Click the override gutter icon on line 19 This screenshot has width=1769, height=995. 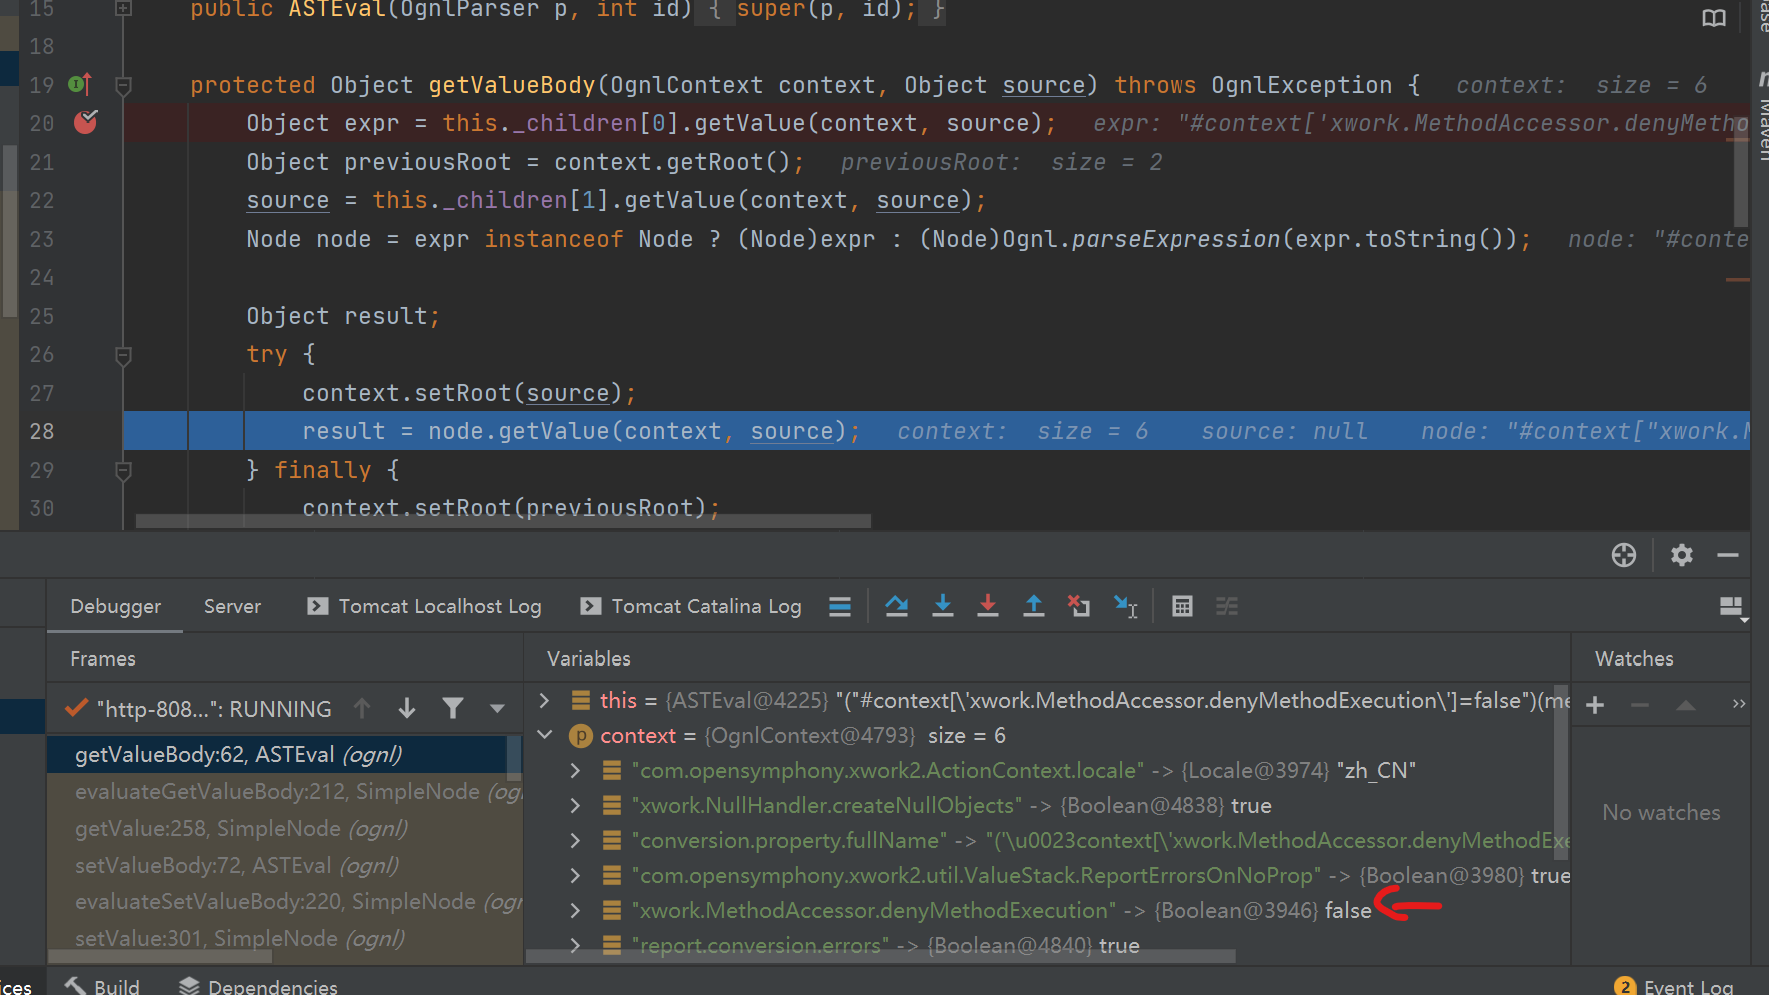click(80, 85)
